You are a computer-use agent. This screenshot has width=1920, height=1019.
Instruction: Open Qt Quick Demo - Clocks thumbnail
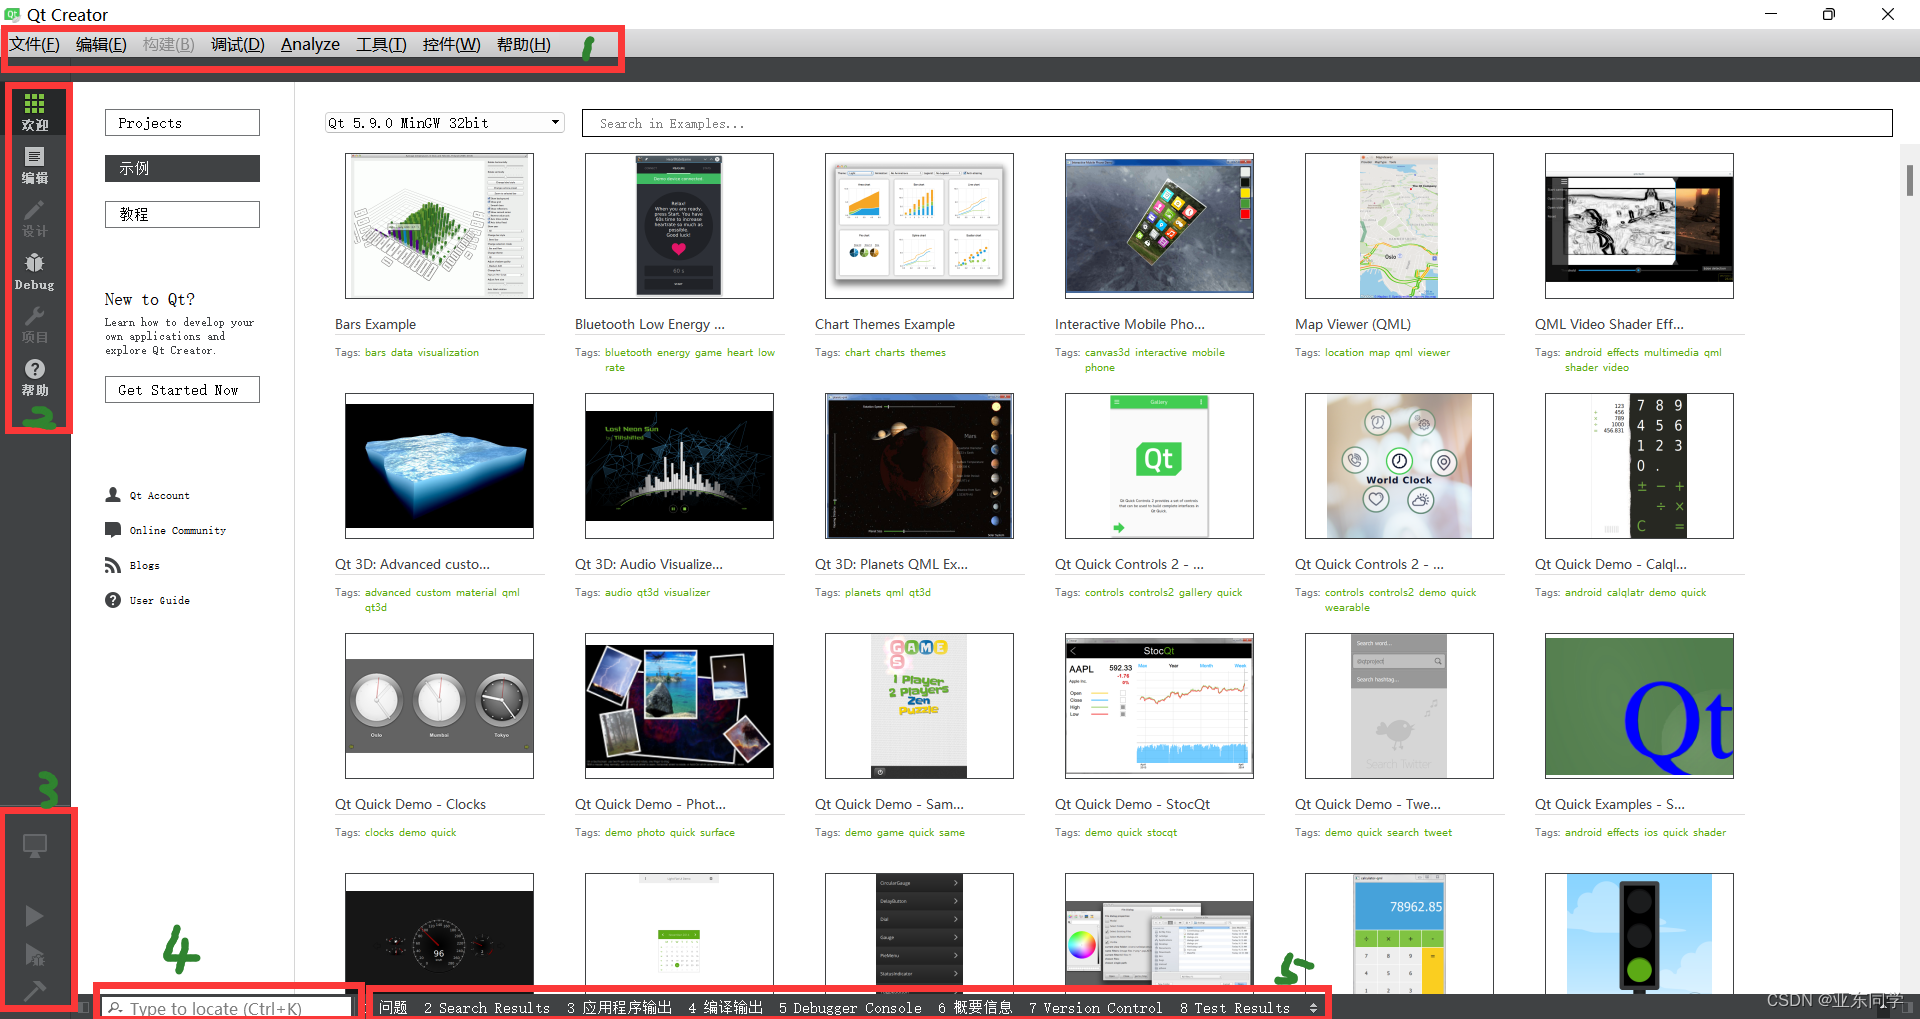[439, 706]
